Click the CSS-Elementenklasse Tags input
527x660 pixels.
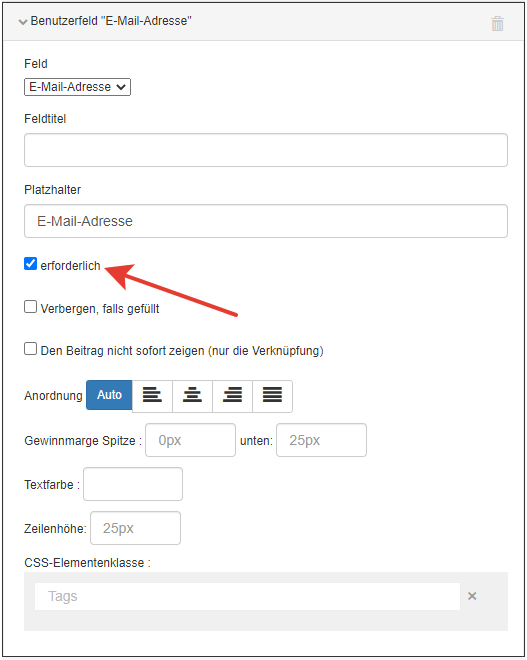point(247,596)
